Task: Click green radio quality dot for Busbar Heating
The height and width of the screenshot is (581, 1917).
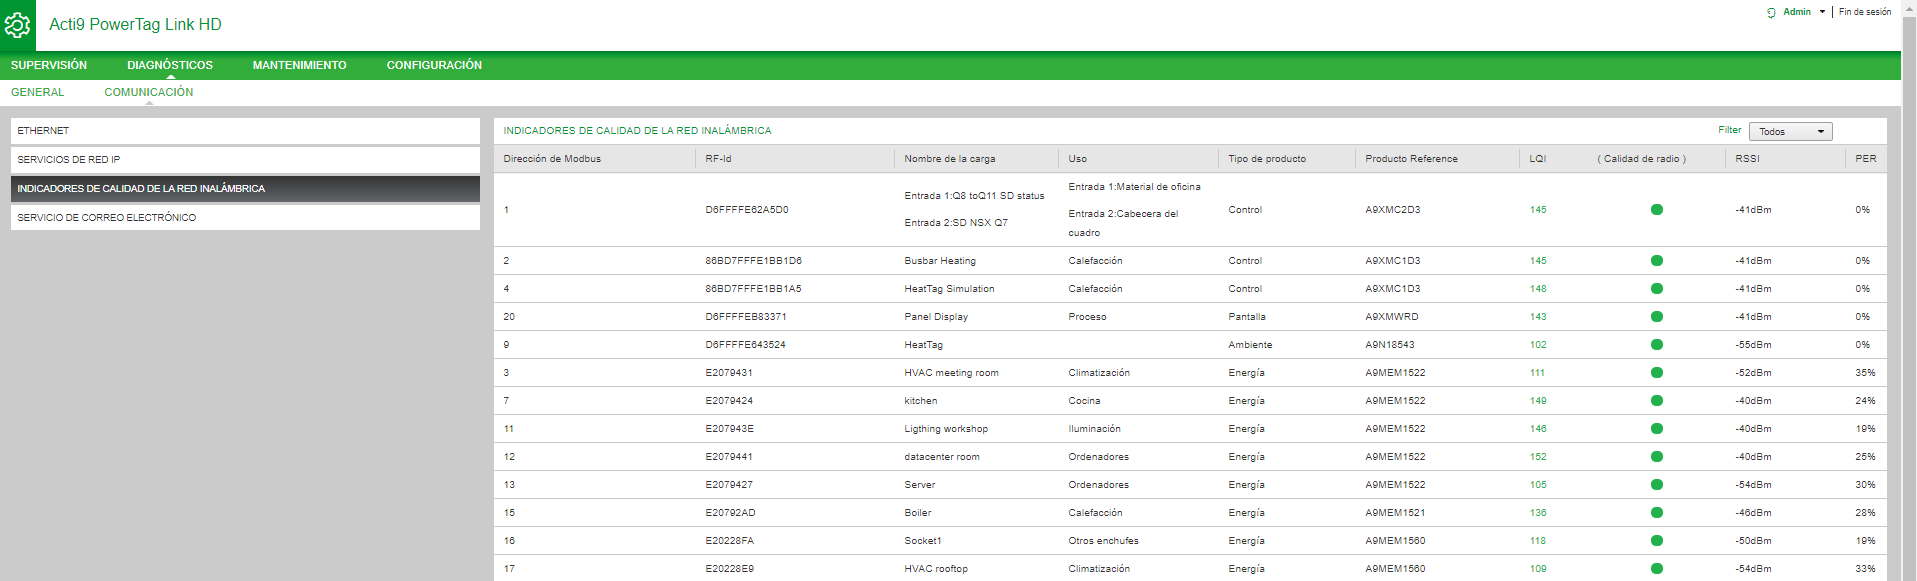Action: pyautogui.click(x=1656, y=261)
